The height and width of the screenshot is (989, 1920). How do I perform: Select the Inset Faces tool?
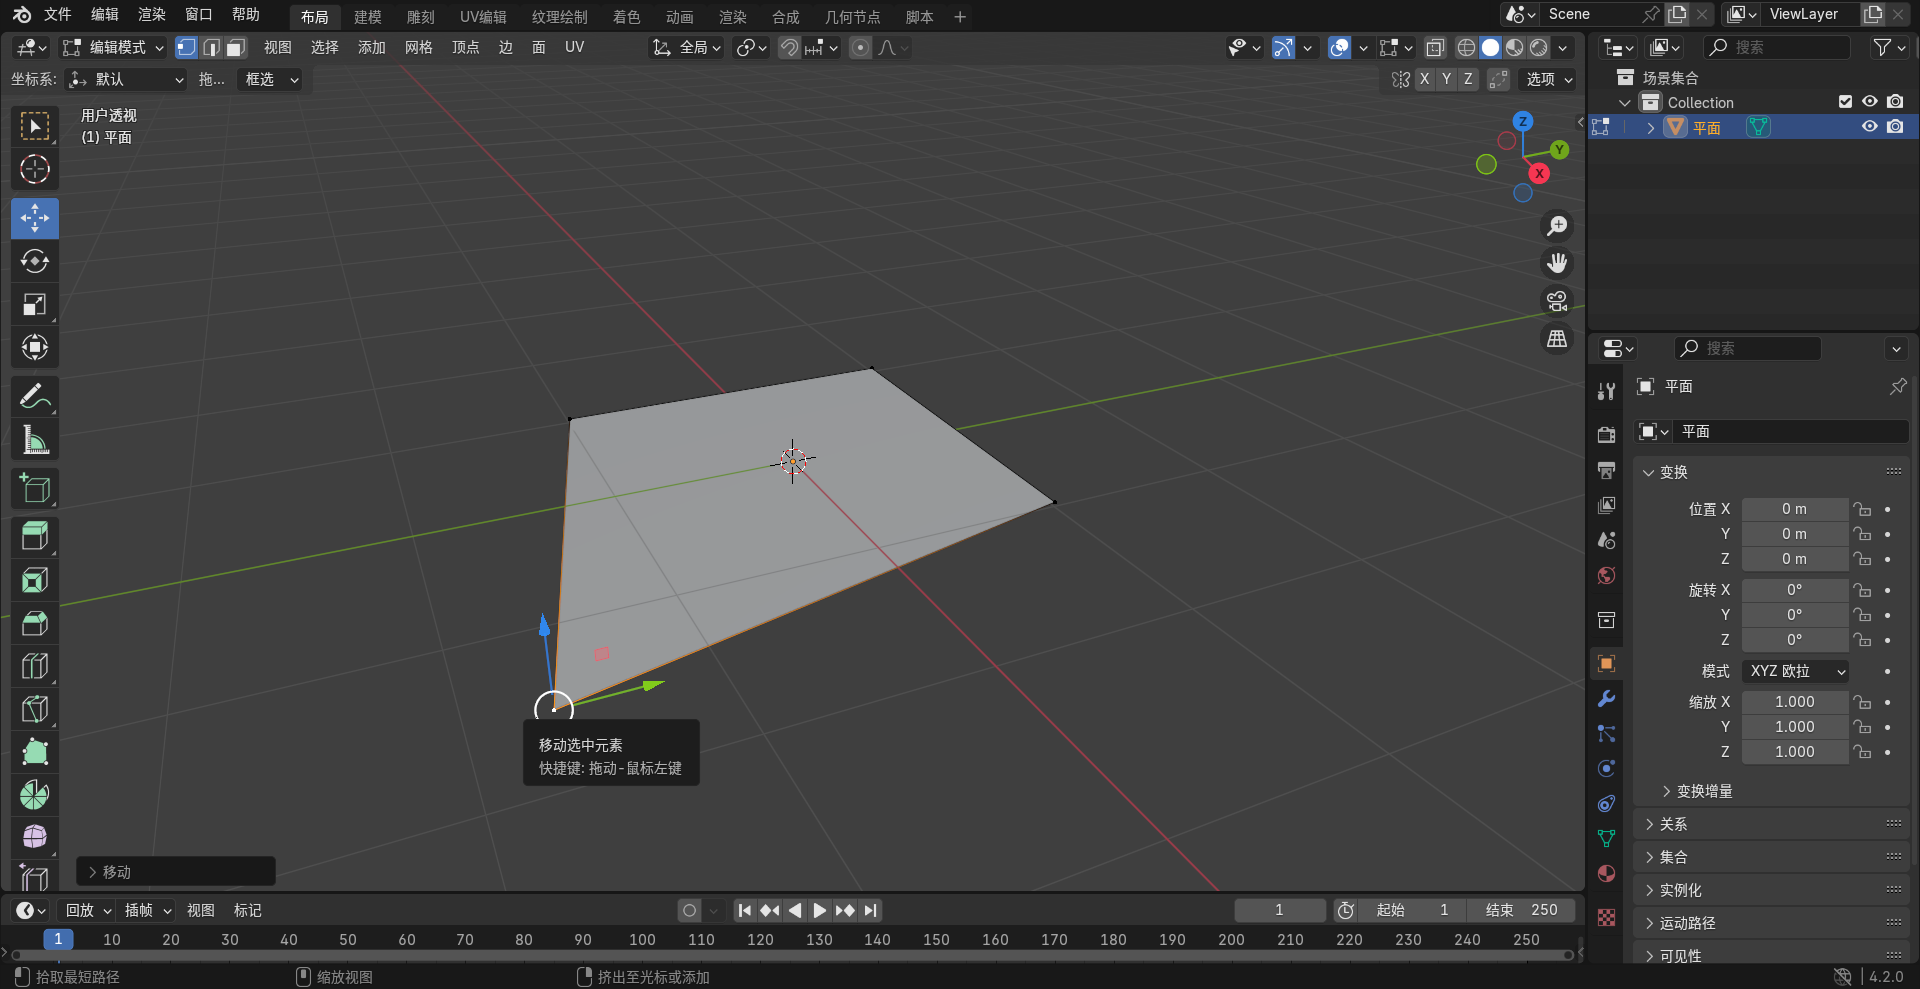click(35, 580)
